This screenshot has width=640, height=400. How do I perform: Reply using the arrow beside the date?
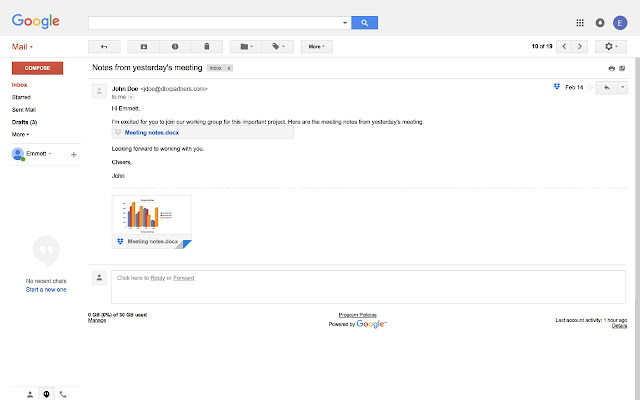[x=607, y=87]
